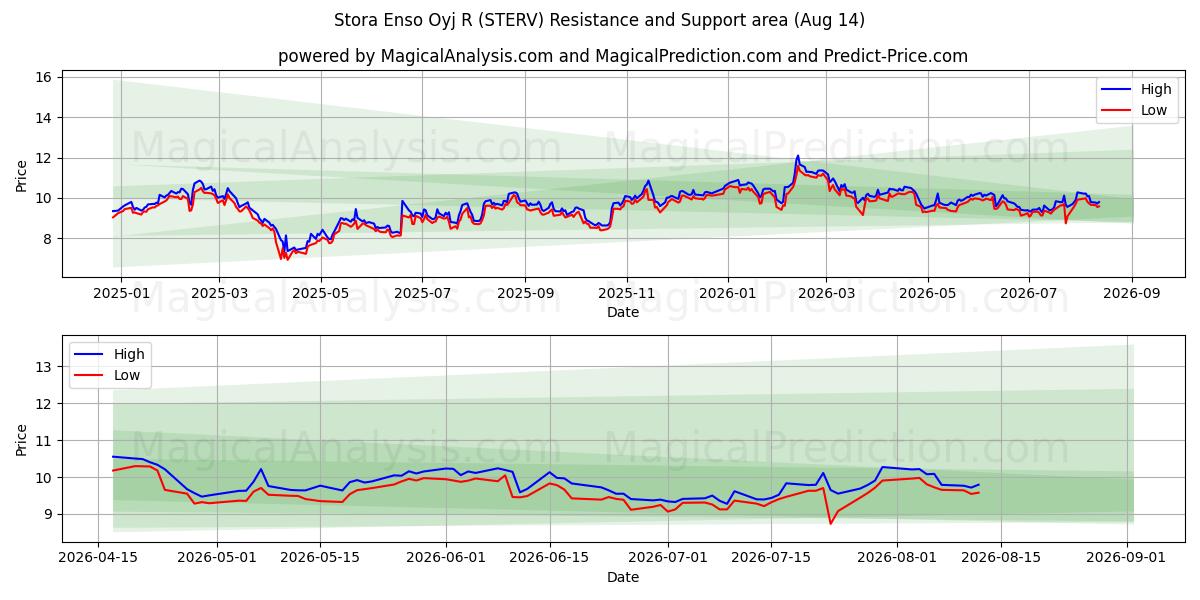
Task: Click the '2025-07' tick label
Action: [x=421, y=294]
